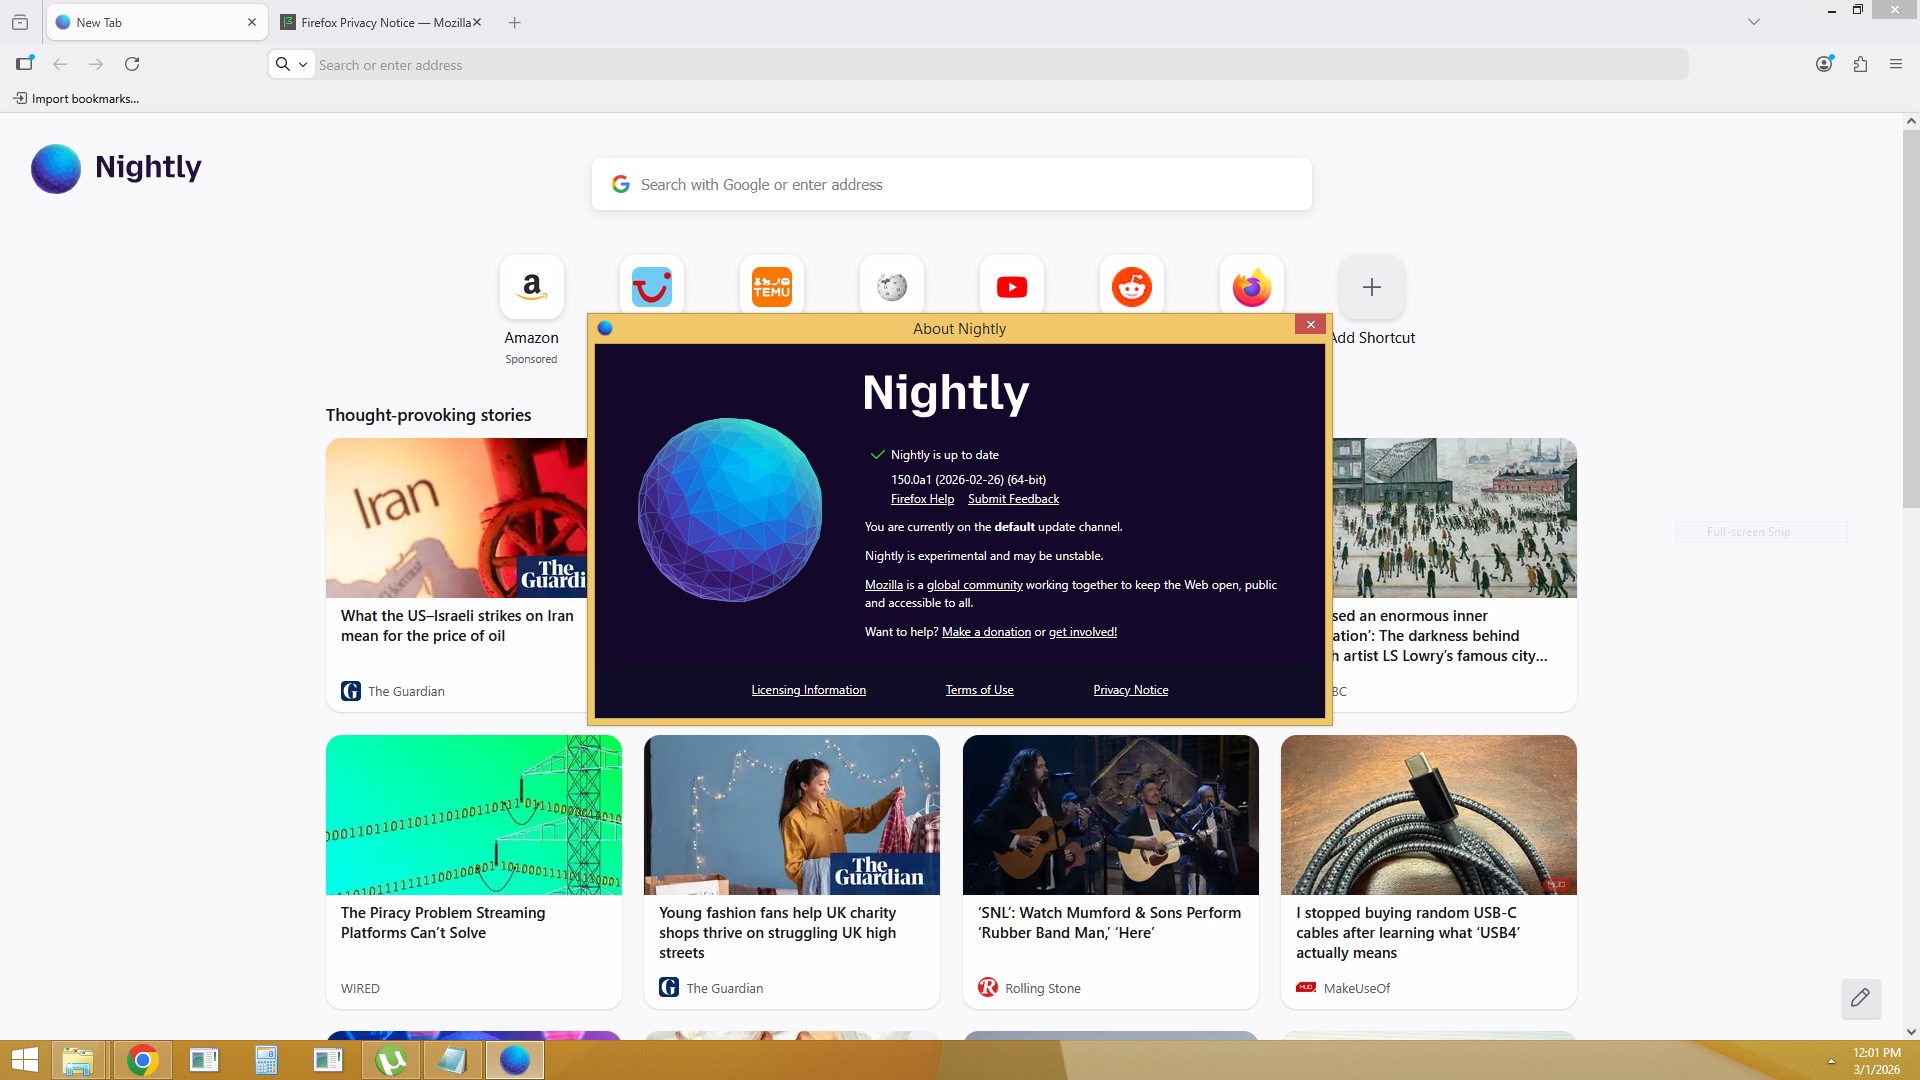Click the taskbar clock showing 12:01 PM
1920x1080 pixels.
pyautogui.click(x=1876, y=1060)
